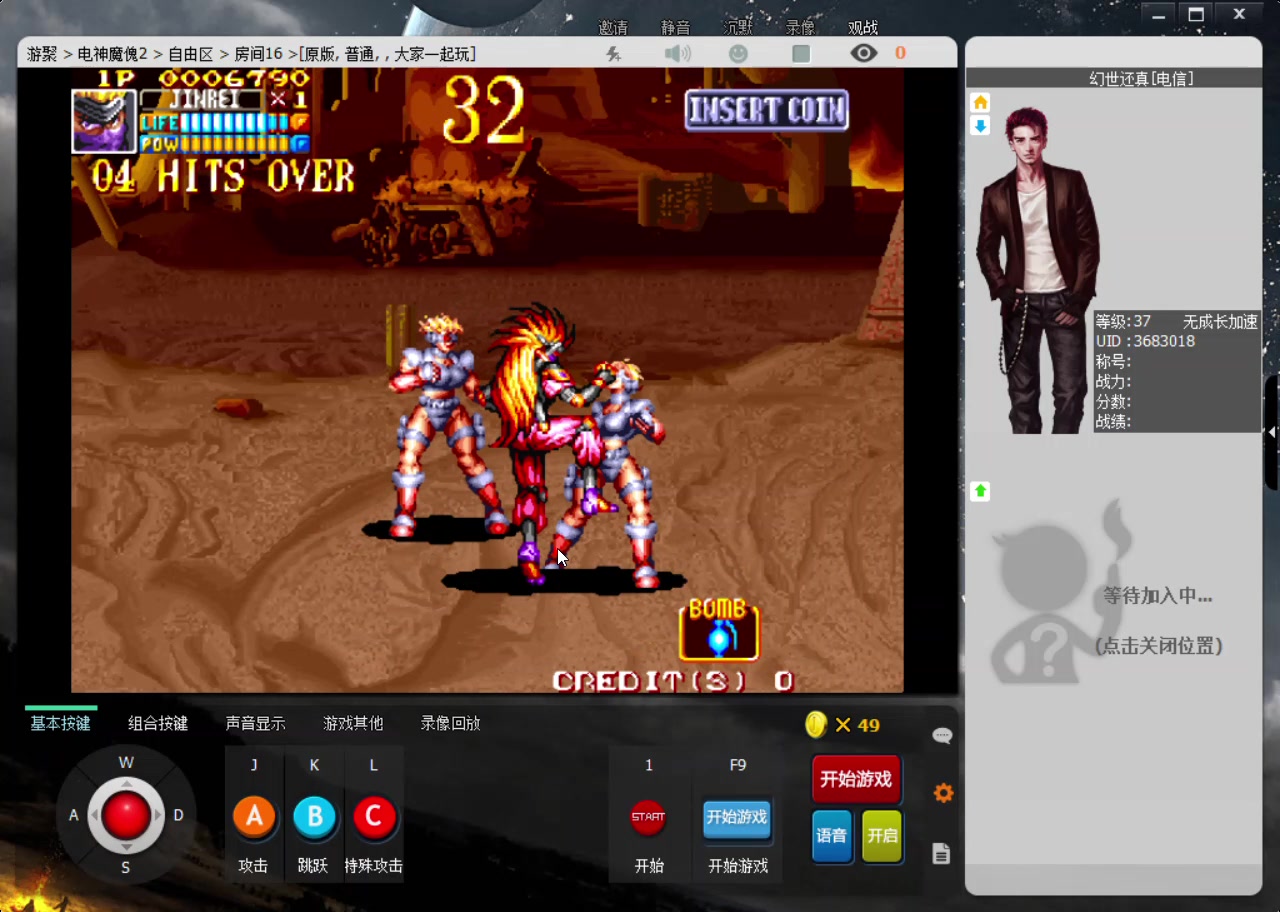This screenshot has width=1280, height=912.
Task: Open the 录像回放 tab
Action: coord(450,723)
